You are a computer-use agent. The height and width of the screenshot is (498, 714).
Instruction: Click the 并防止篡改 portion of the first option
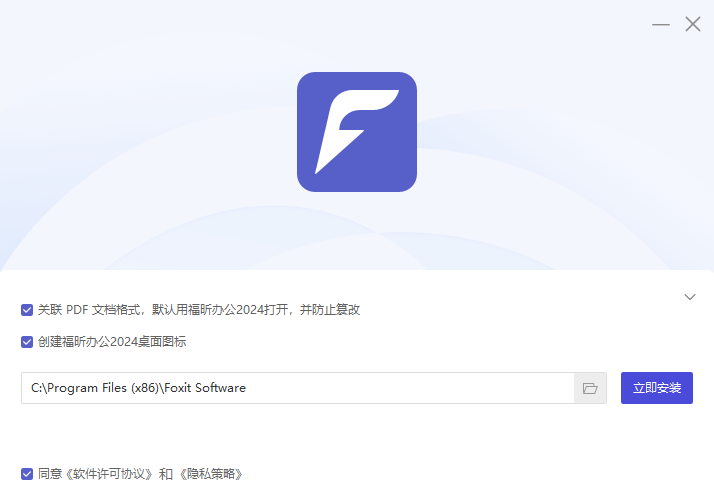tap(330, 310)
